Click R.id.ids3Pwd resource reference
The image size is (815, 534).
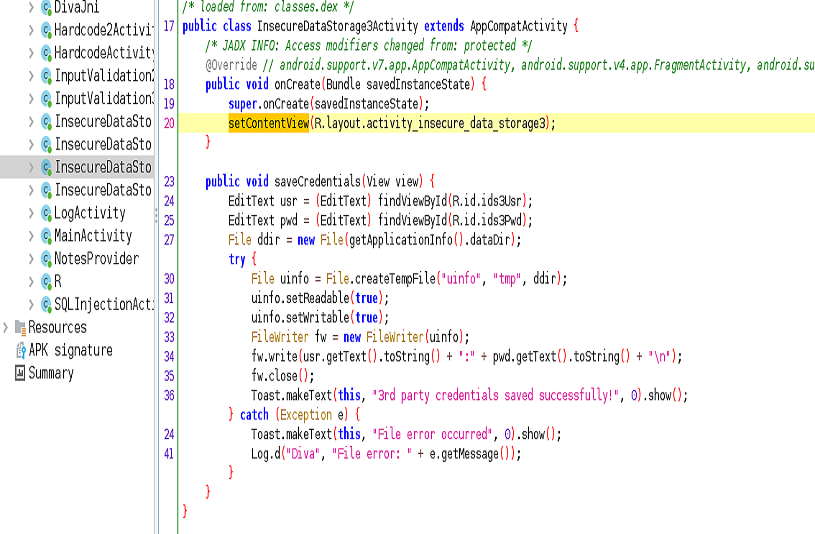pos(487,220)
